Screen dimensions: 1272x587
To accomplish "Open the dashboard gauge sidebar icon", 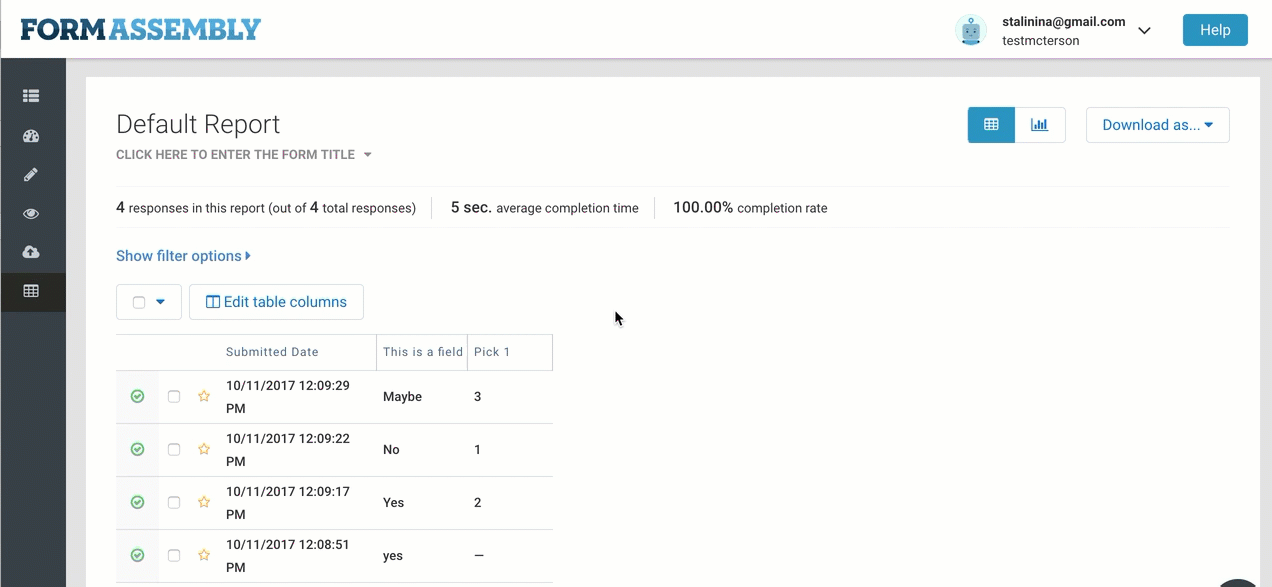I will pyautogui.click(x=31, y=136).
